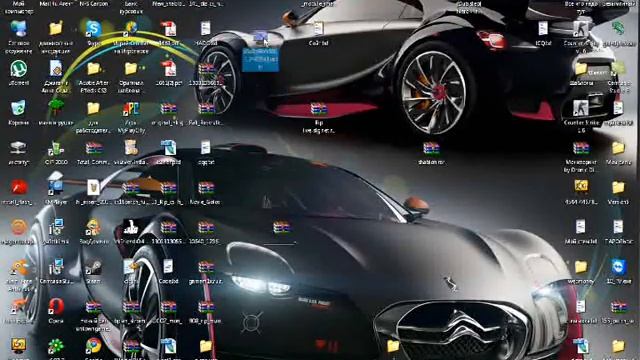Open the Skype desktop shortcut
Image resolution: width=640 pixels, height=360 pixels.
coord(93,29)
